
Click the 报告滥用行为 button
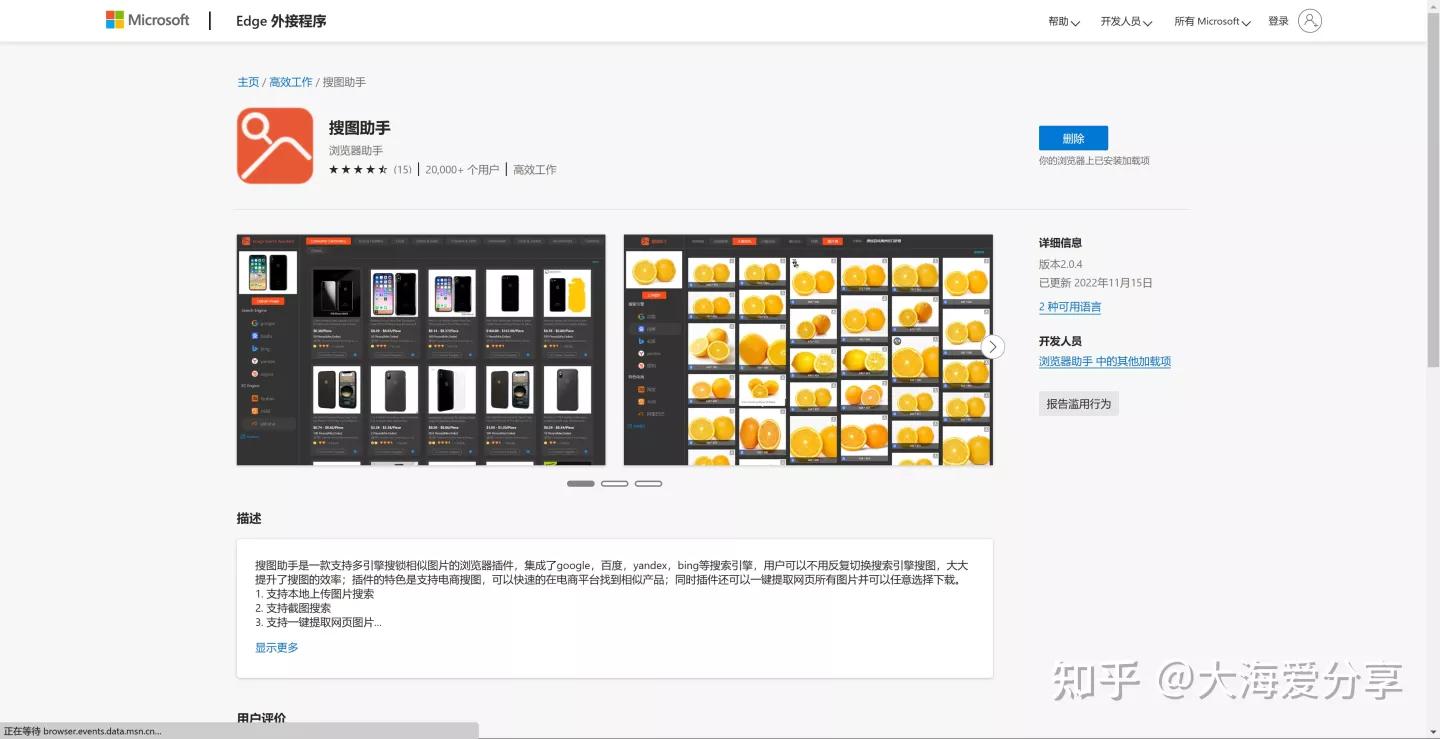click(1078, 403)
